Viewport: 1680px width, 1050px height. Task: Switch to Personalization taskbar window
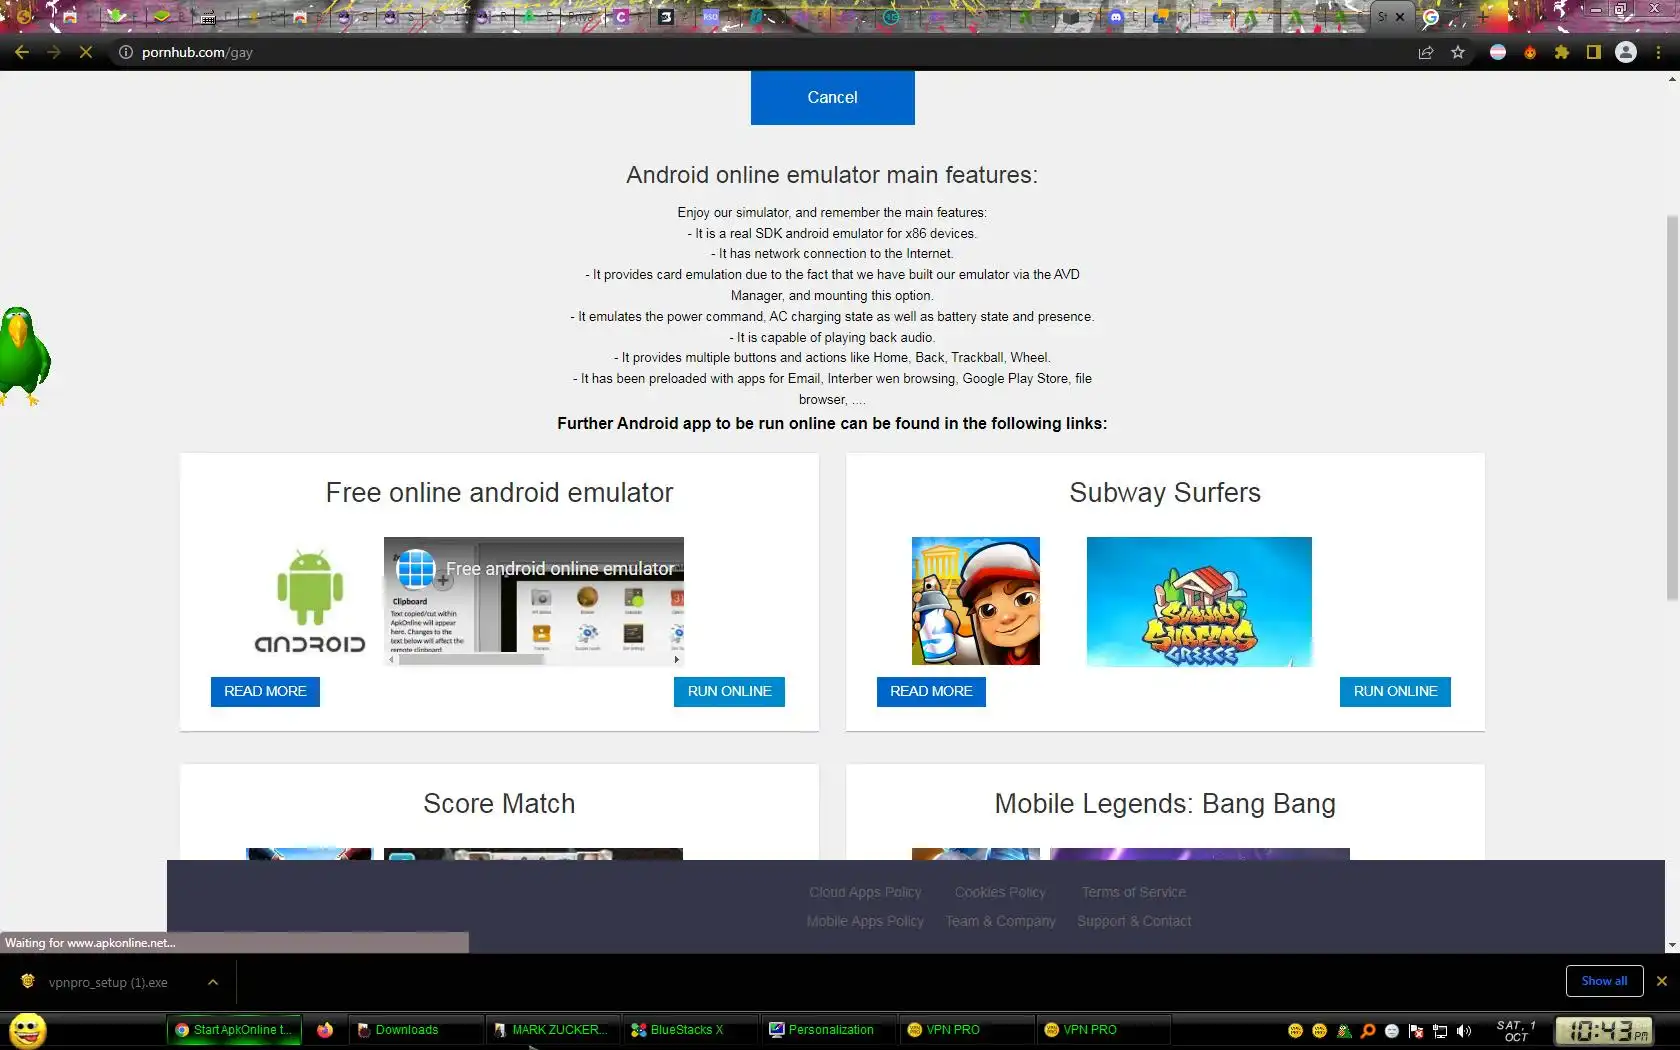[x=828, y=1030]
